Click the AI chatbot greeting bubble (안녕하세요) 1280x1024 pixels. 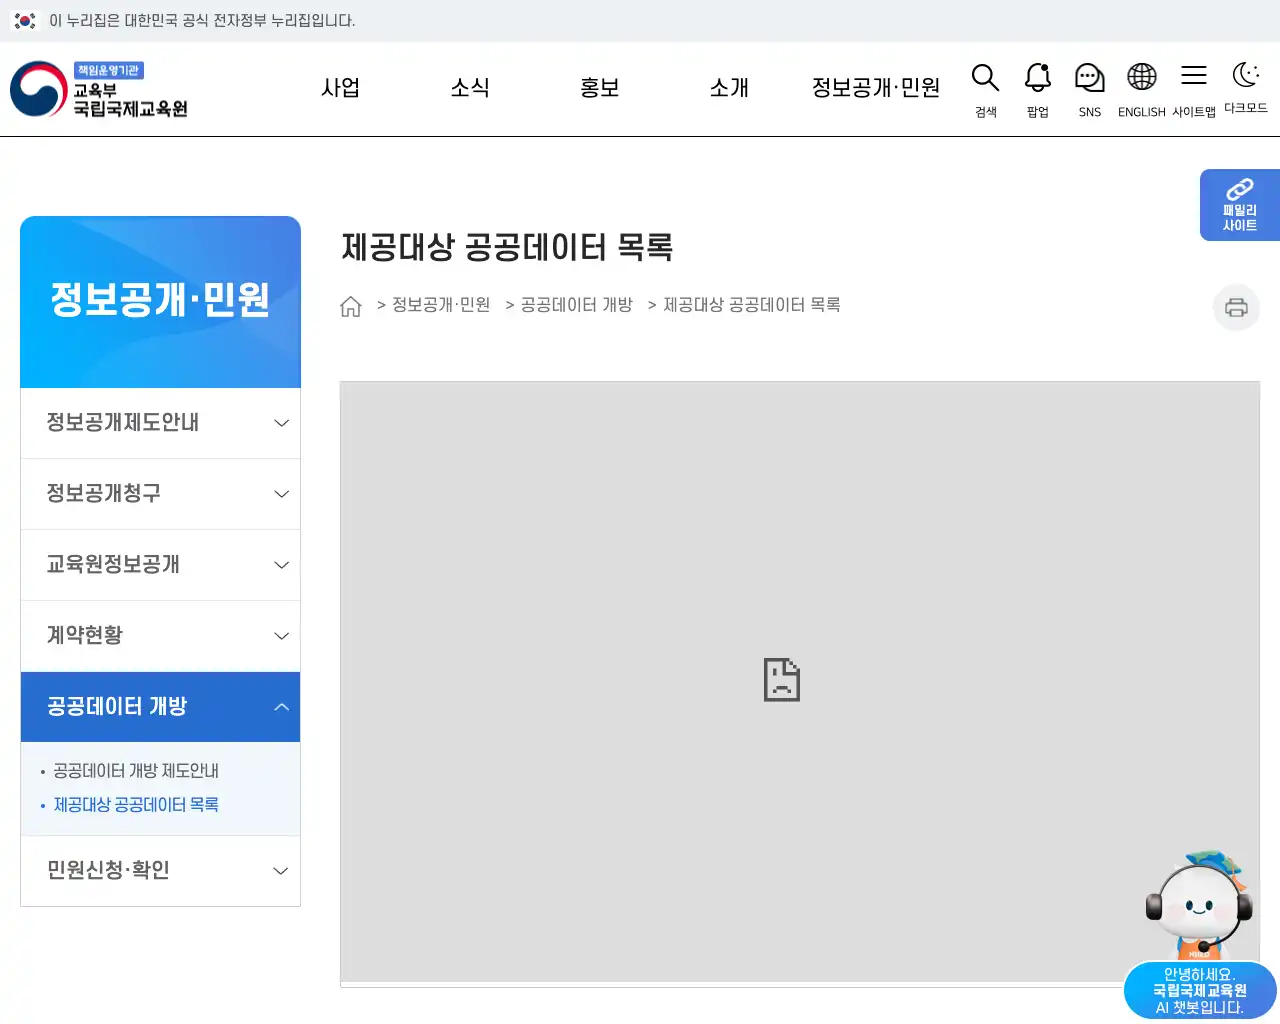1200,991
